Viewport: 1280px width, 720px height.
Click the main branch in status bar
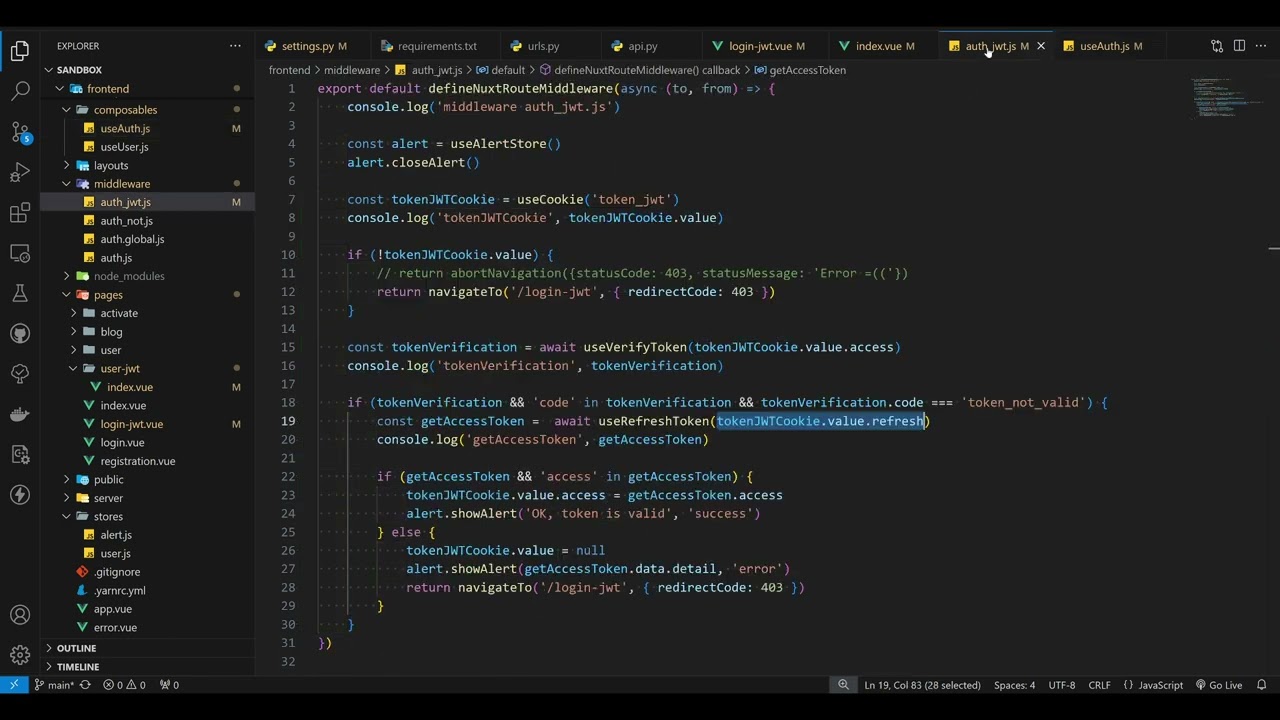(x=53, y=685)
